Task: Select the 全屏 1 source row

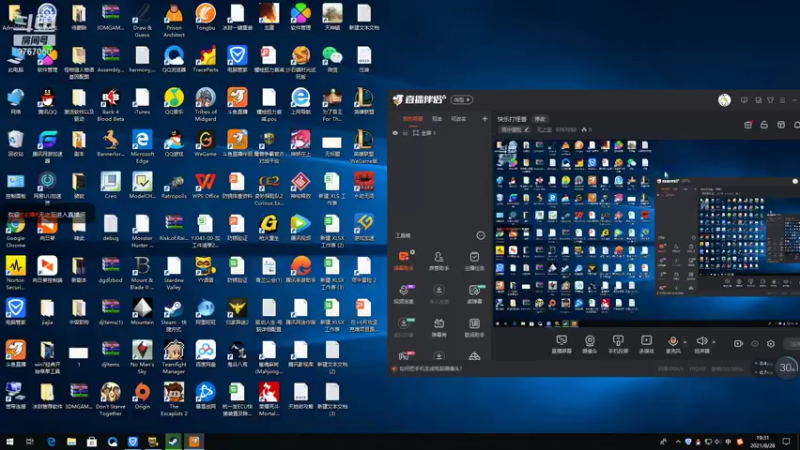Action: pyautogui.click(x=439, y=133)
